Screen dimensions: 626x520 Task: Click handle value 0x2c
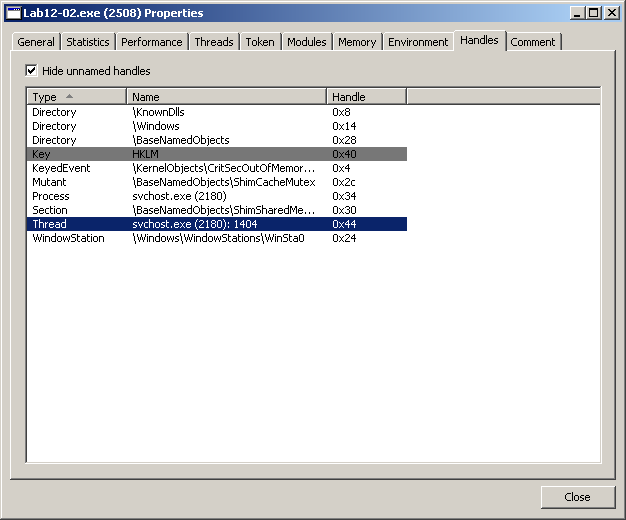(344, 182)
